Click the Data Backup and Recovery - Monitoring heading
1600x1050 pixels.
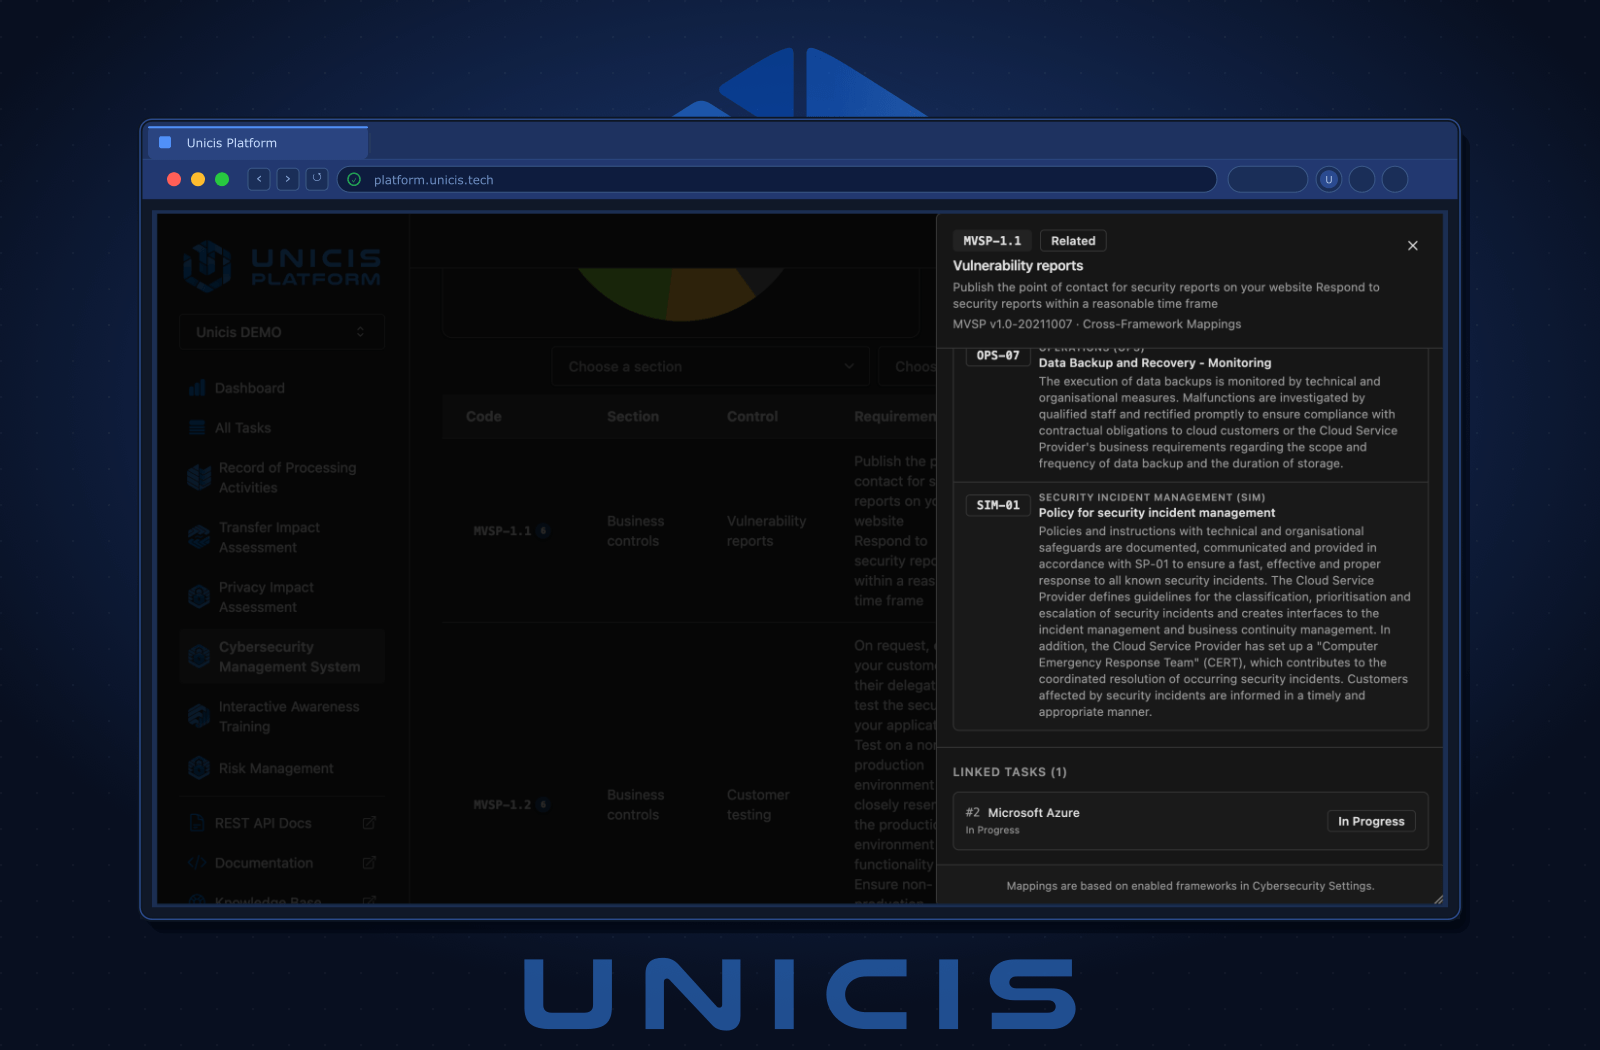point(1155,363)
